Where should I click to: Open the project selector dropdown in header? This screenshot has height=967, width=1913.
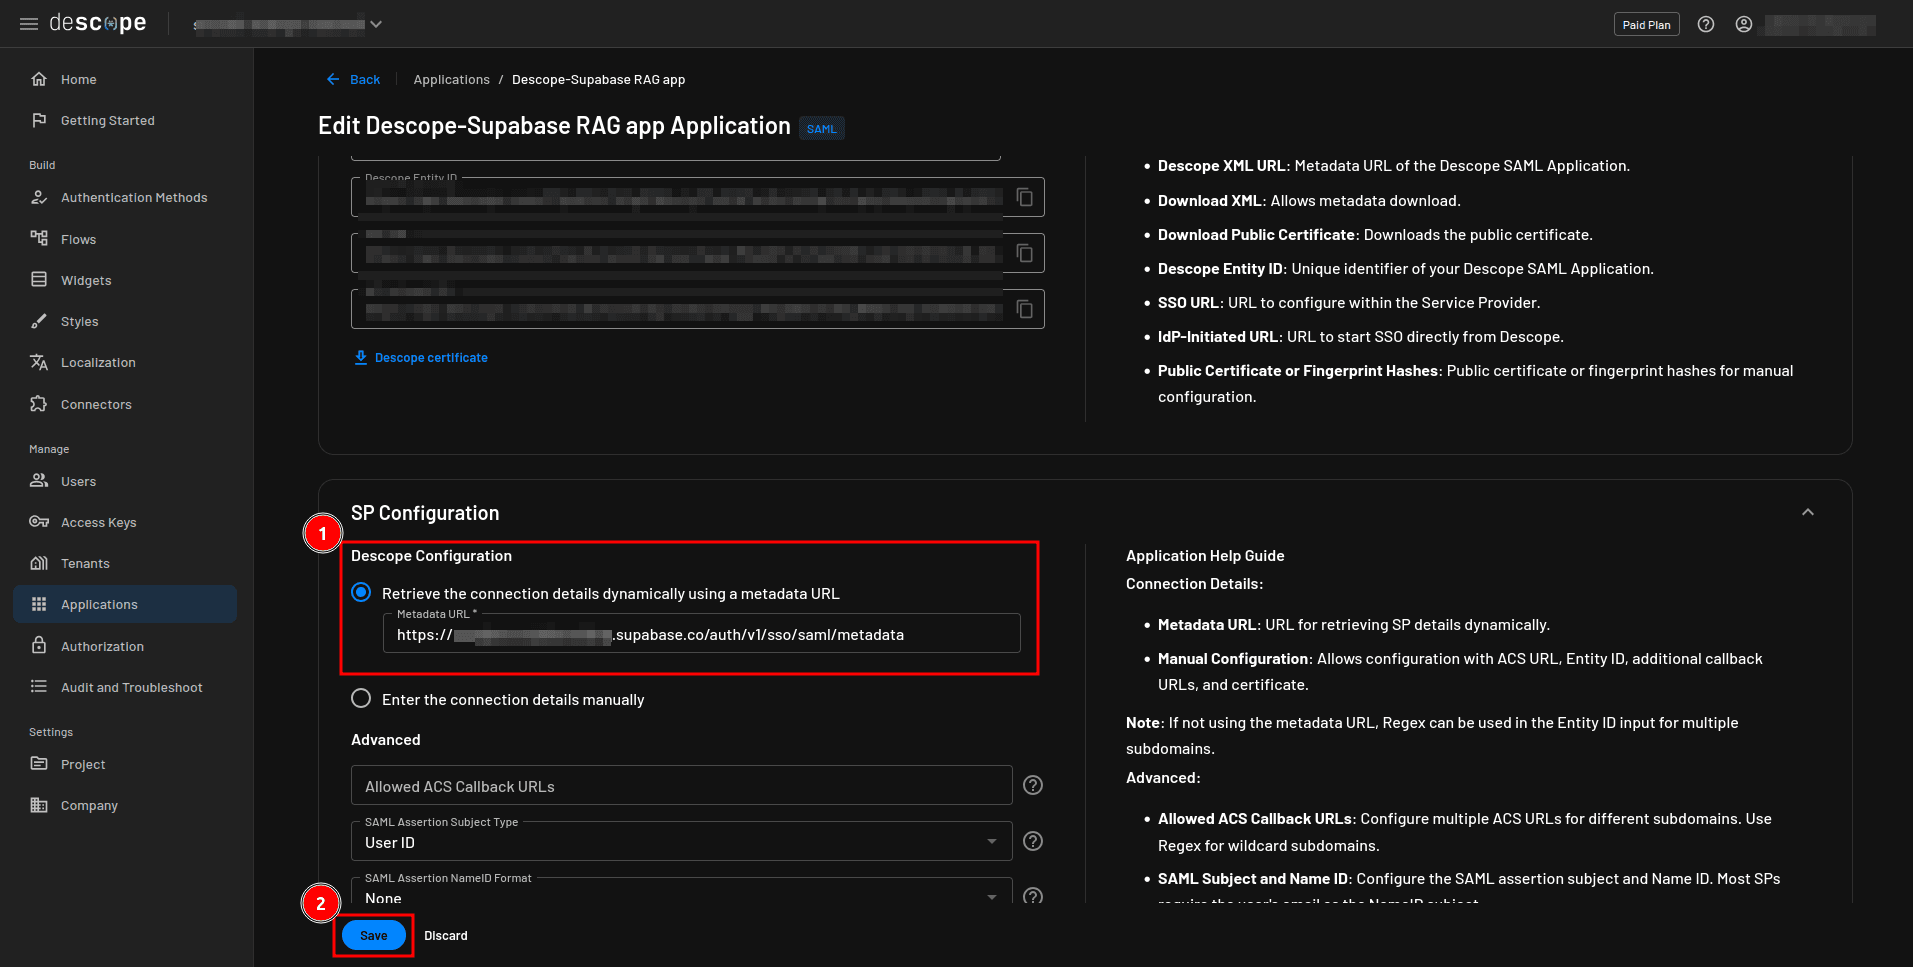point(290,24)
